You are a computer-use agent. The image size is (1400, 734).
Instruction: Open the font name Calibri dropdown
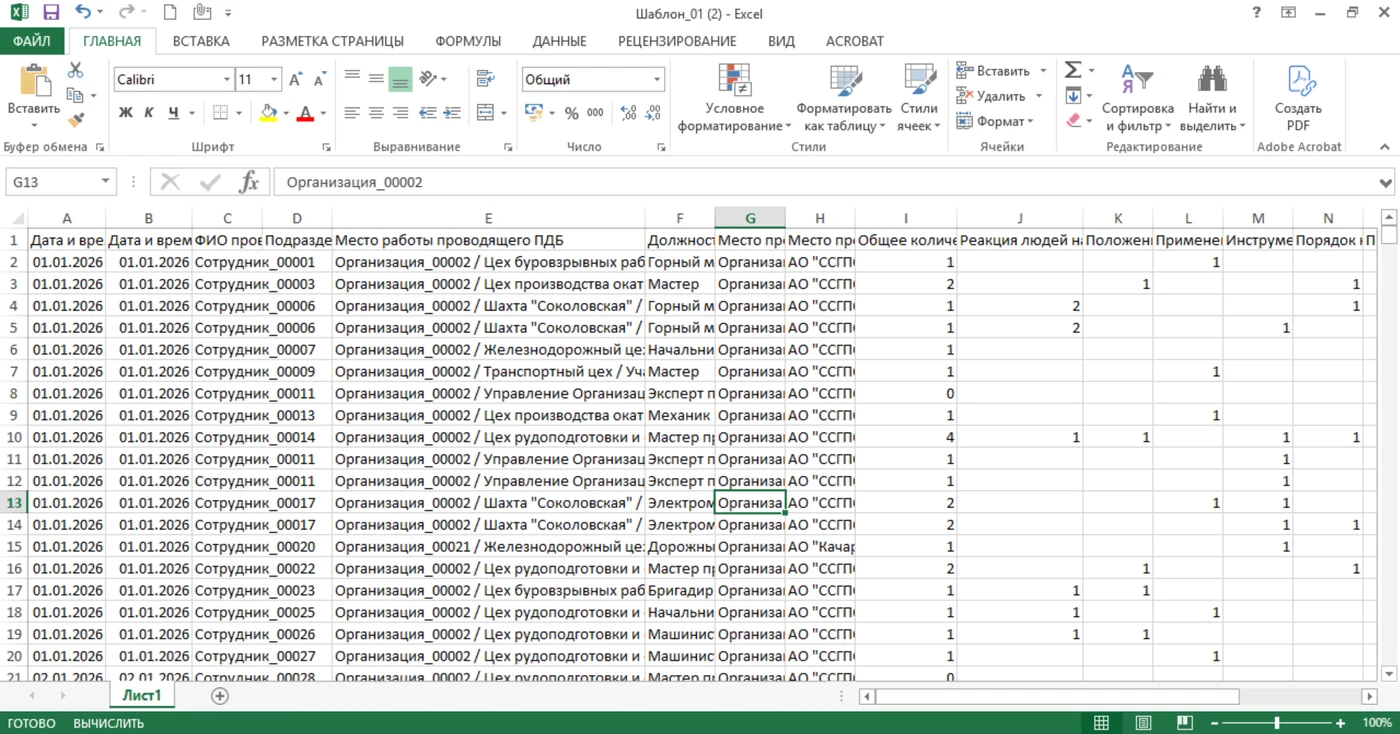click(227, 79)
